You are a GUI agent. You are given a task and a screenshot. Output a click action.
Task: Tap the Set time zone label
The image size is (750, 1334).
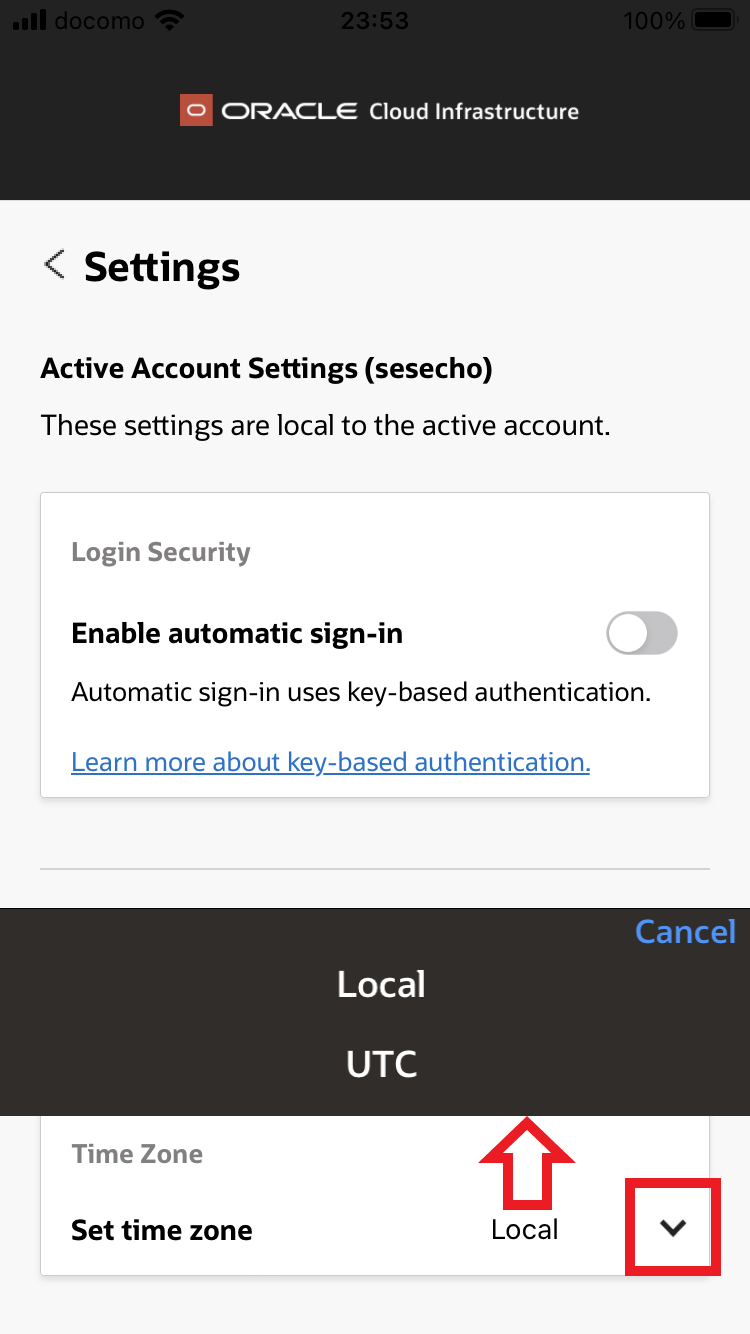[162, 1230]
